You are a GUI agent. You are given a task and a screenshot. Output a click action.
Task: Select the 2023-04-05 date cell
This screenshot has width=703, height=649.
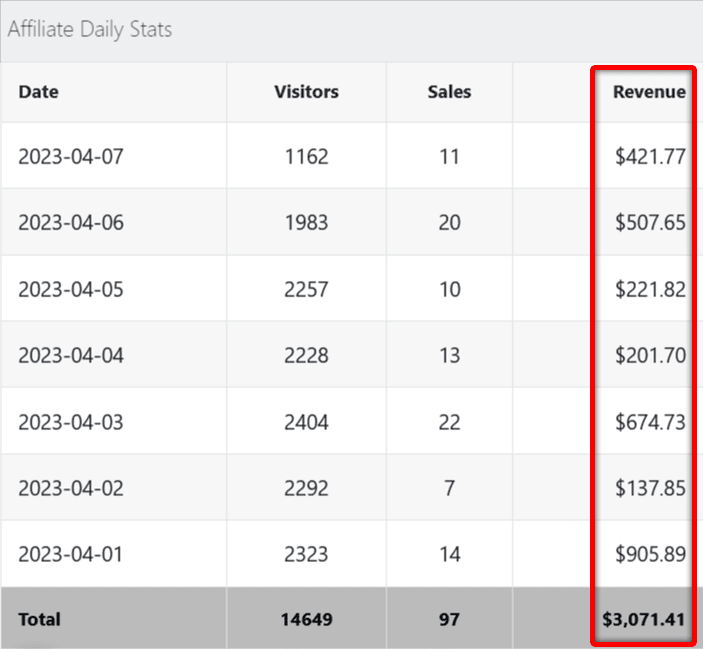71,289
